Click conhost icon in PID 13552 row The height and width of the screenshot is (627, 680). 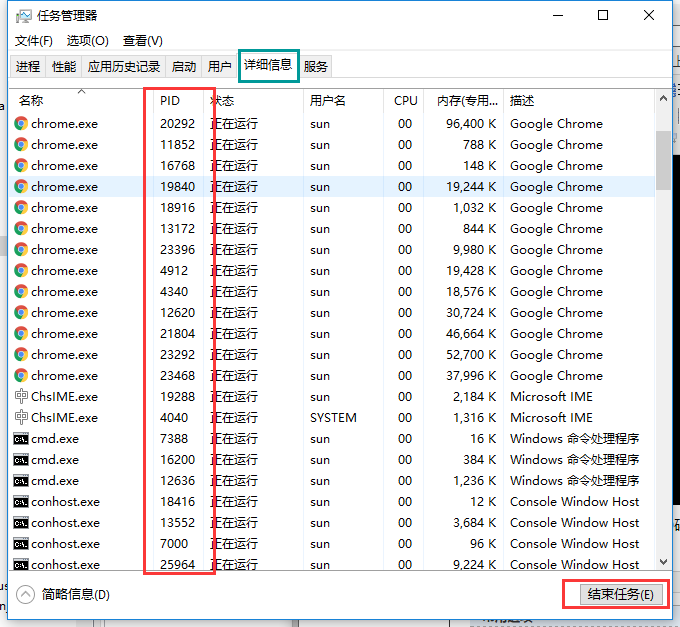click(21, 523)
